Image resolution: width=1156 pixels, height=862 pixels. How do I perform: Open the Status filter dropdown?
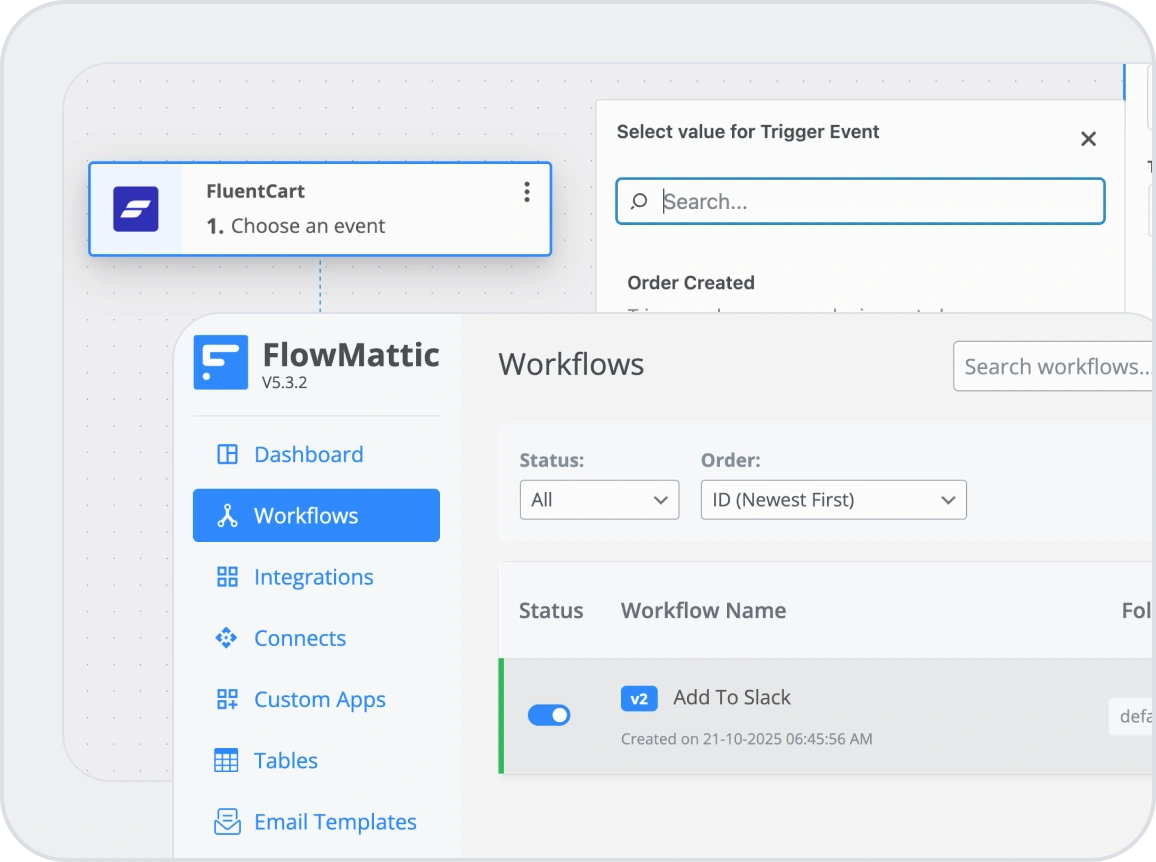point(599,500)
